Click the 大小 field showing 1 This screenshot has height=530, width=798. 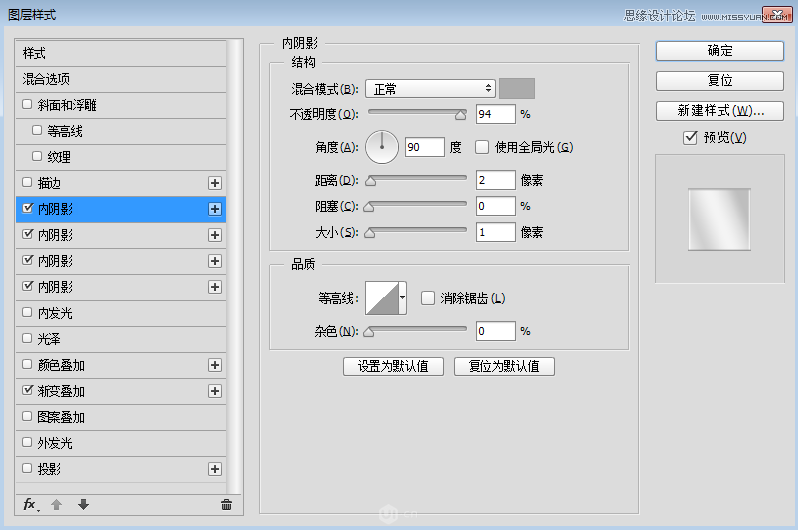[x=496, y=232]
